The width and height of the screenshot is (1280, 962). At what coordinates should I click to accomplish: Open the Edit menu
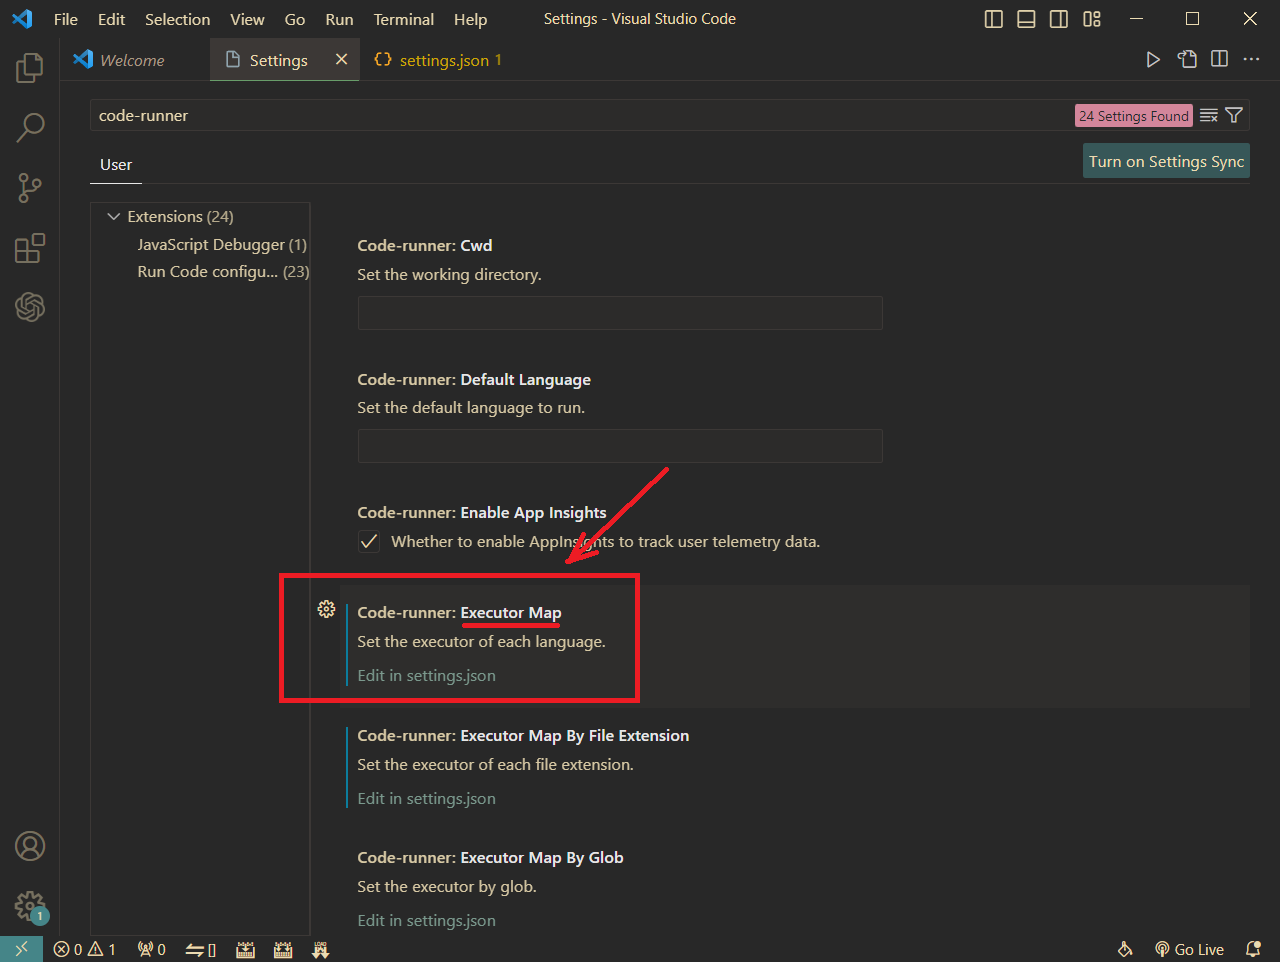[111, 19]
